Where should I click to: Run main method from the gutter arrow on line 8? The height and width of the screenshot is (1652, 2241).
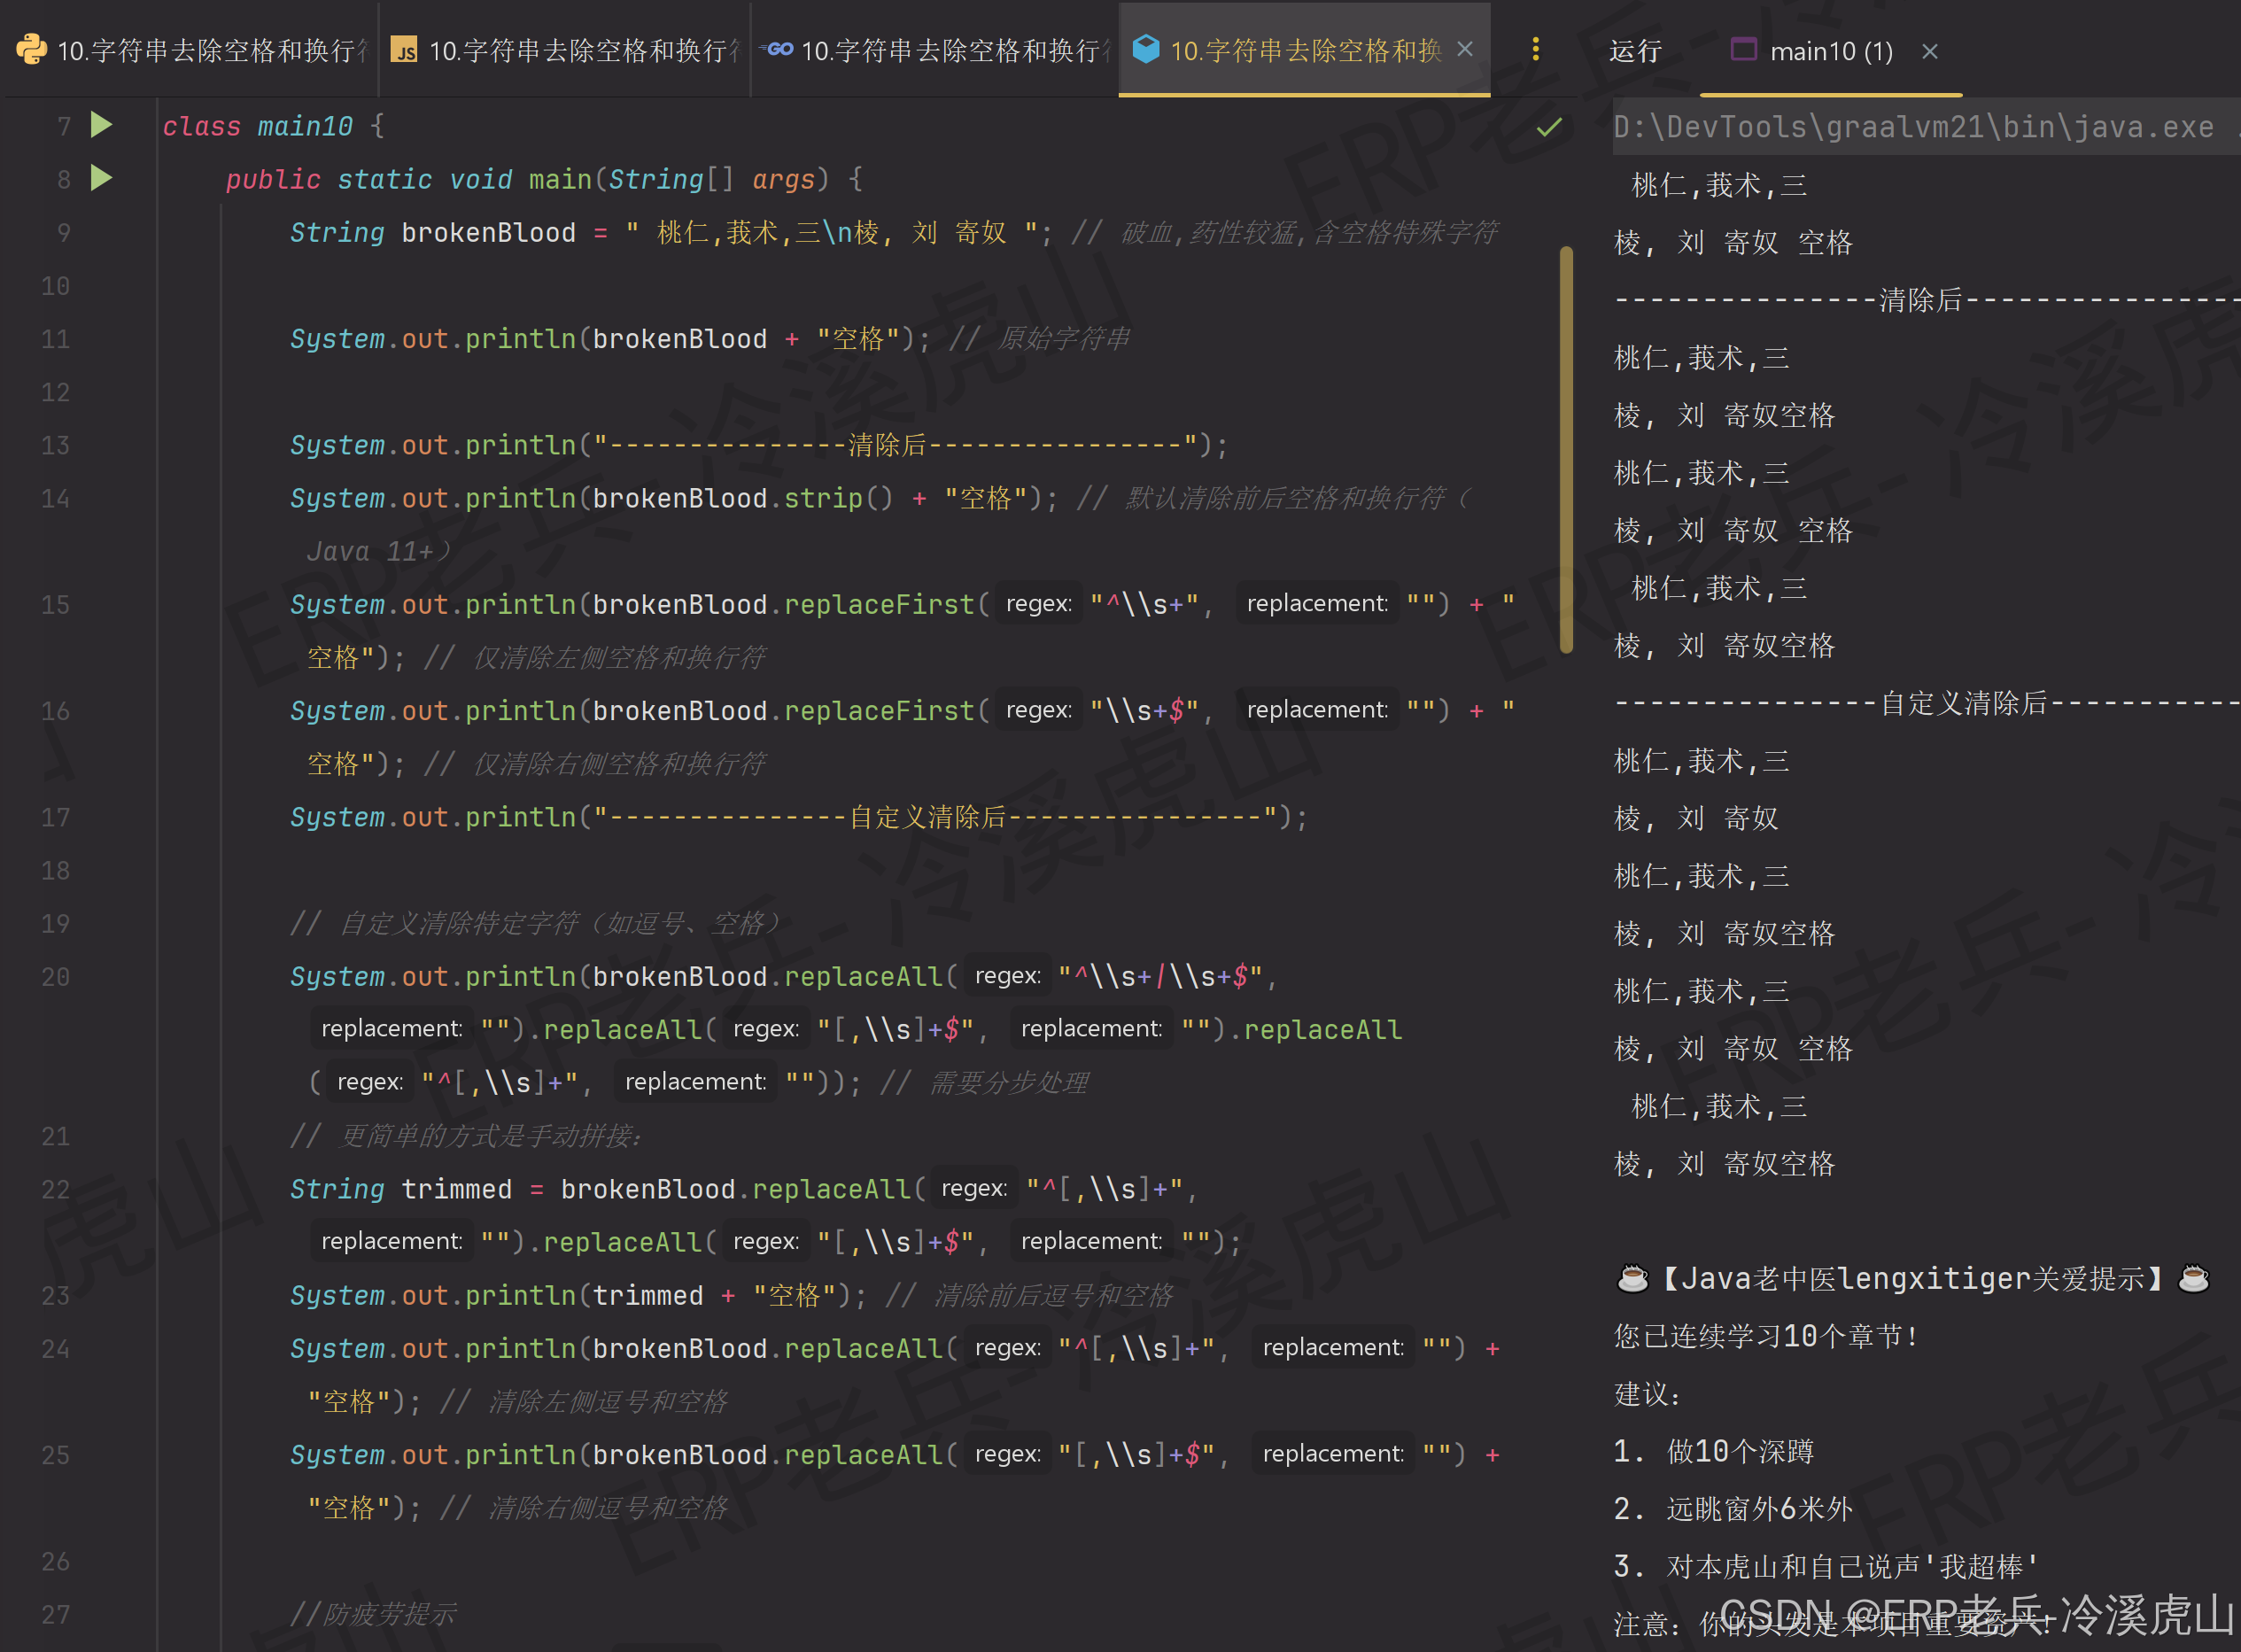[x=101, y=178]
